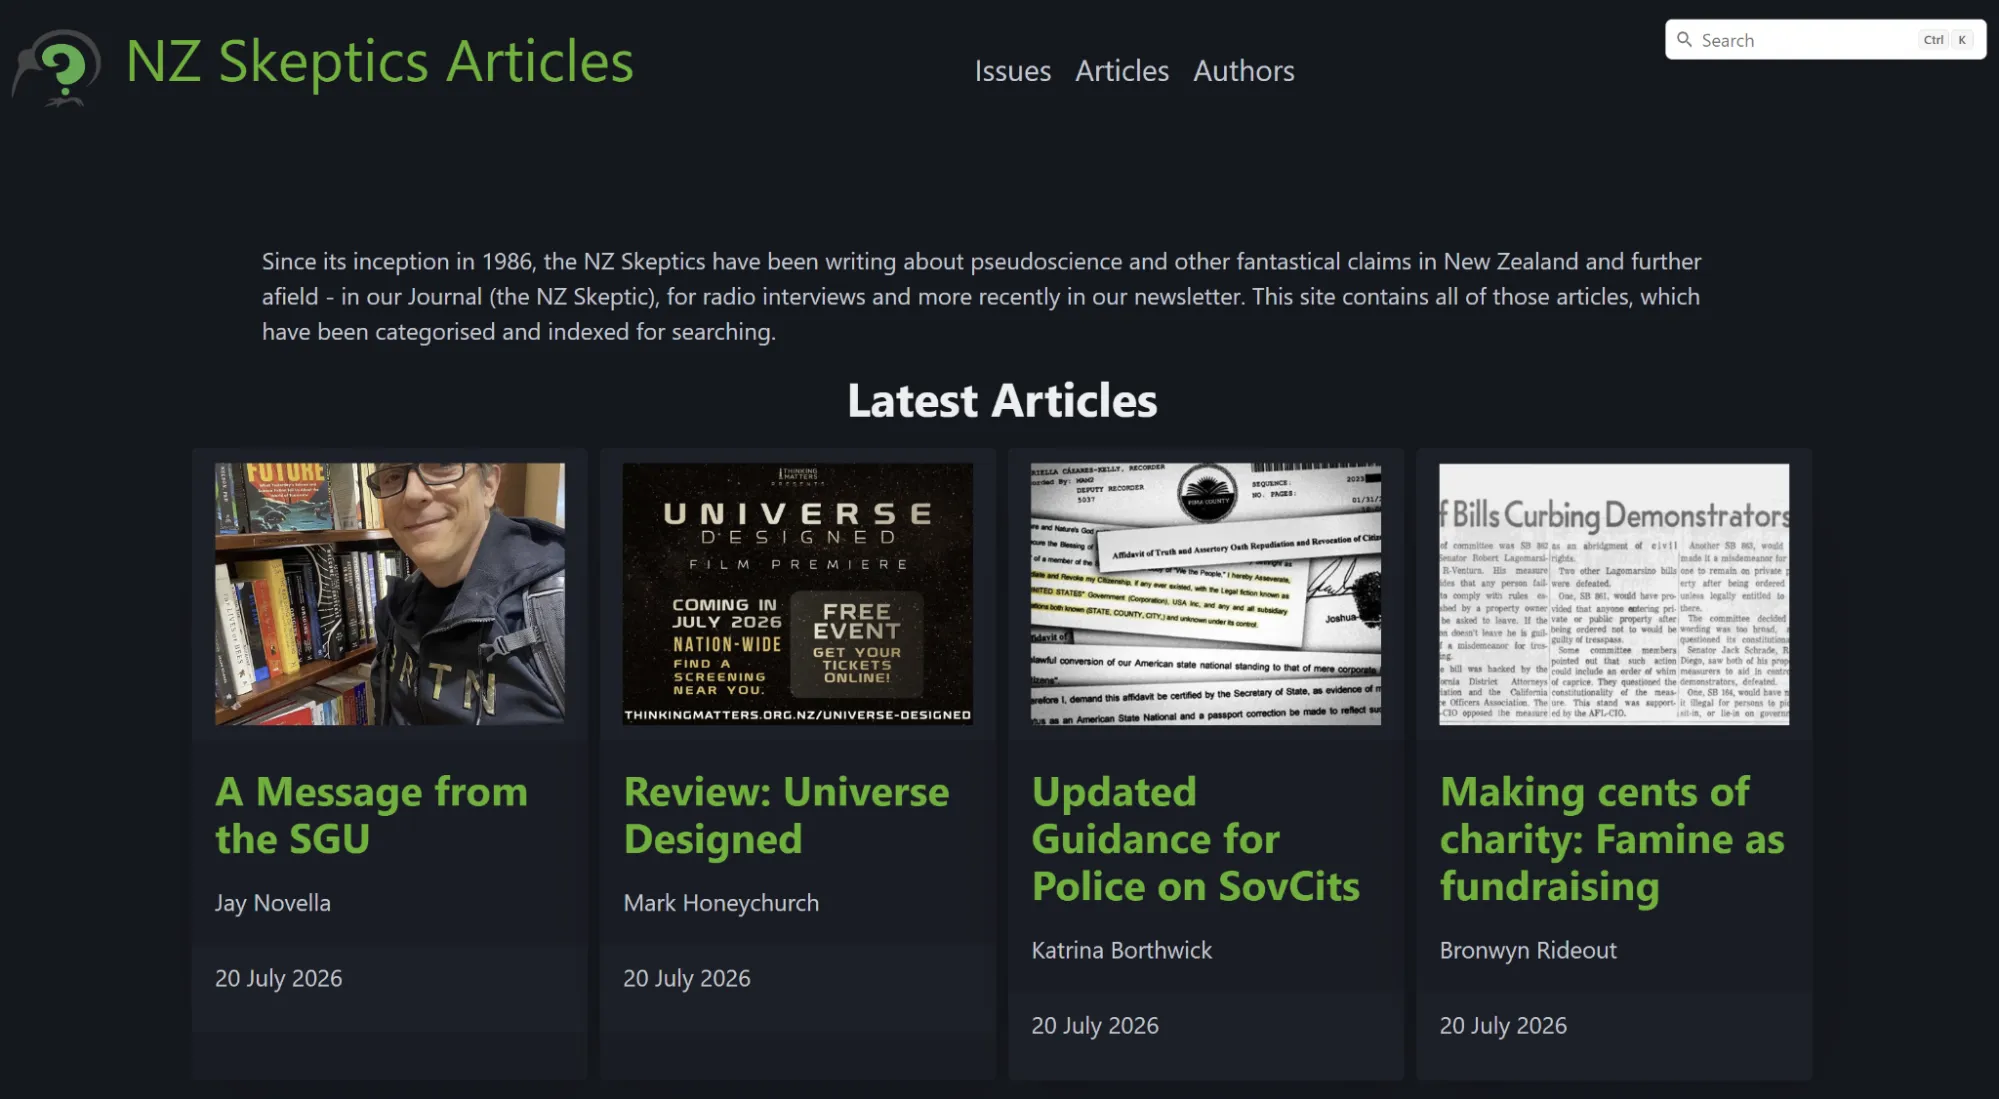Click the date under Bronwyn Rideout's article
Viewport: 1999px width, 1100px height.
[x=1503, y=1026]
